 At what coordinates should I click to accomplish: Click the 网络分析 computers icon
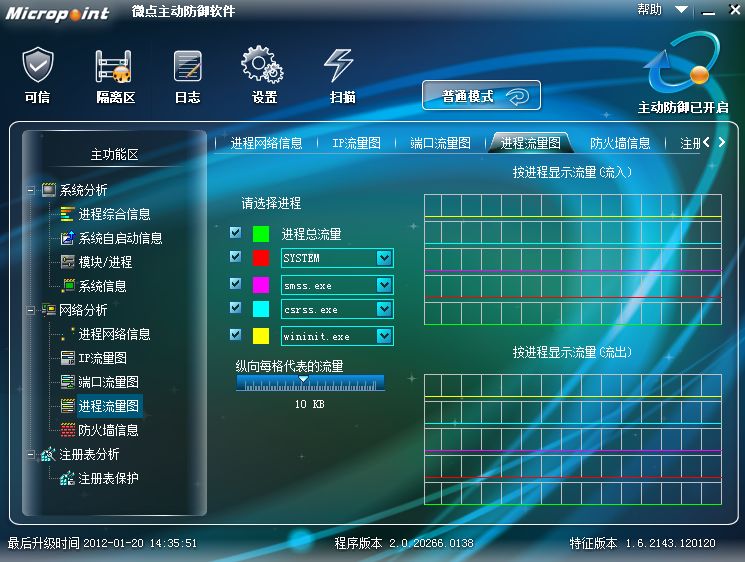49,310
